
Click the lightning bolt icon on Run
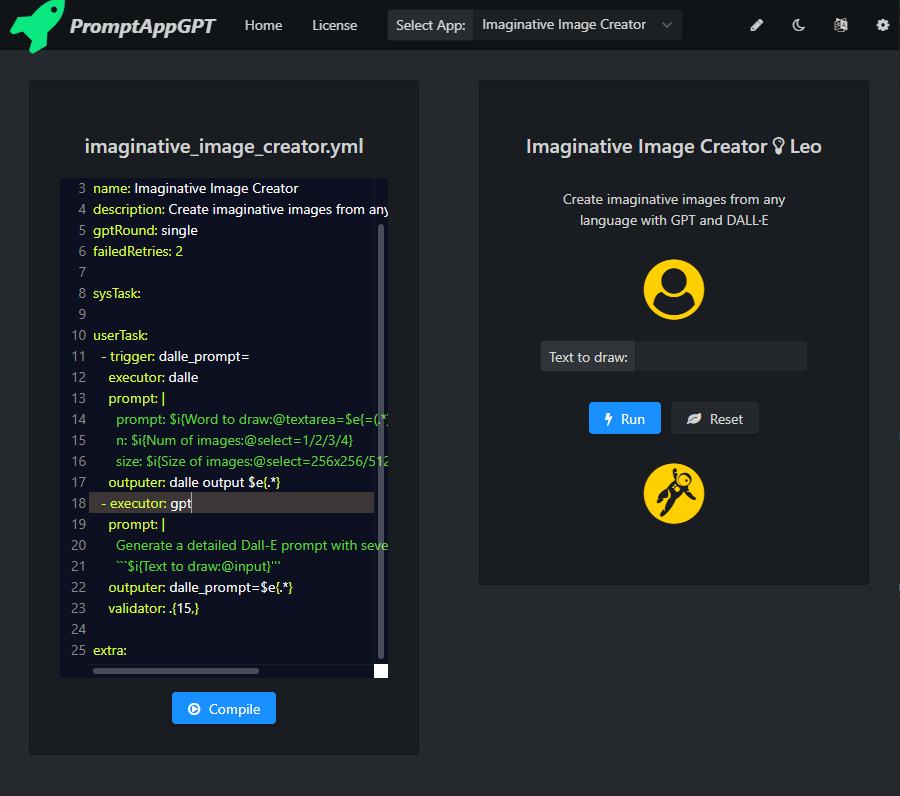tap(608, 419)
